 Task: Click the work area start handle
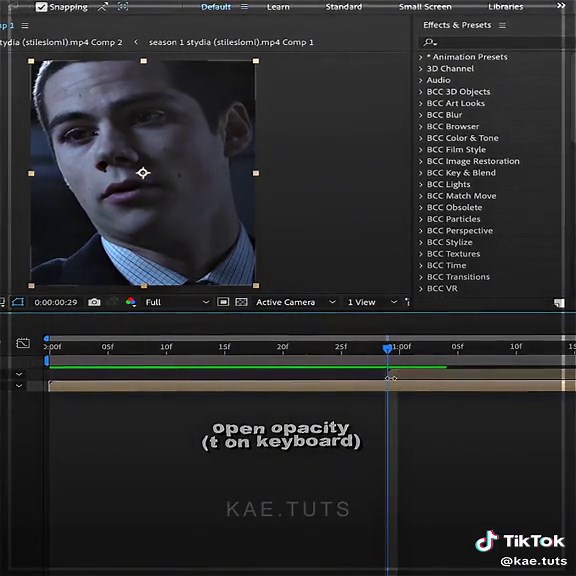pos(47,361)
